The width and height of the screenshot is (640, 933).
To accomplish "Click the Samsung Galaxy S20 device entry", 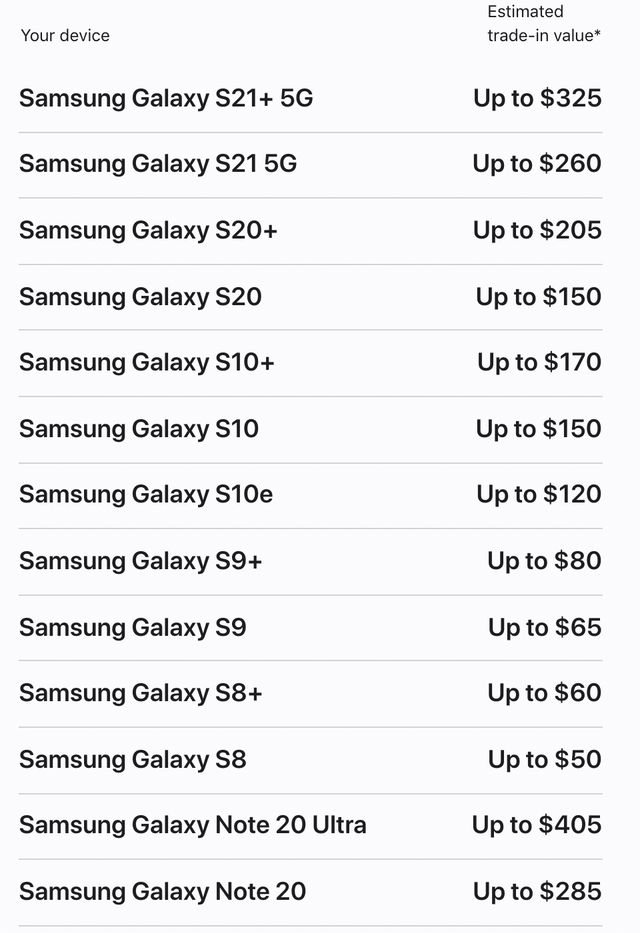I will click(140, 297).
